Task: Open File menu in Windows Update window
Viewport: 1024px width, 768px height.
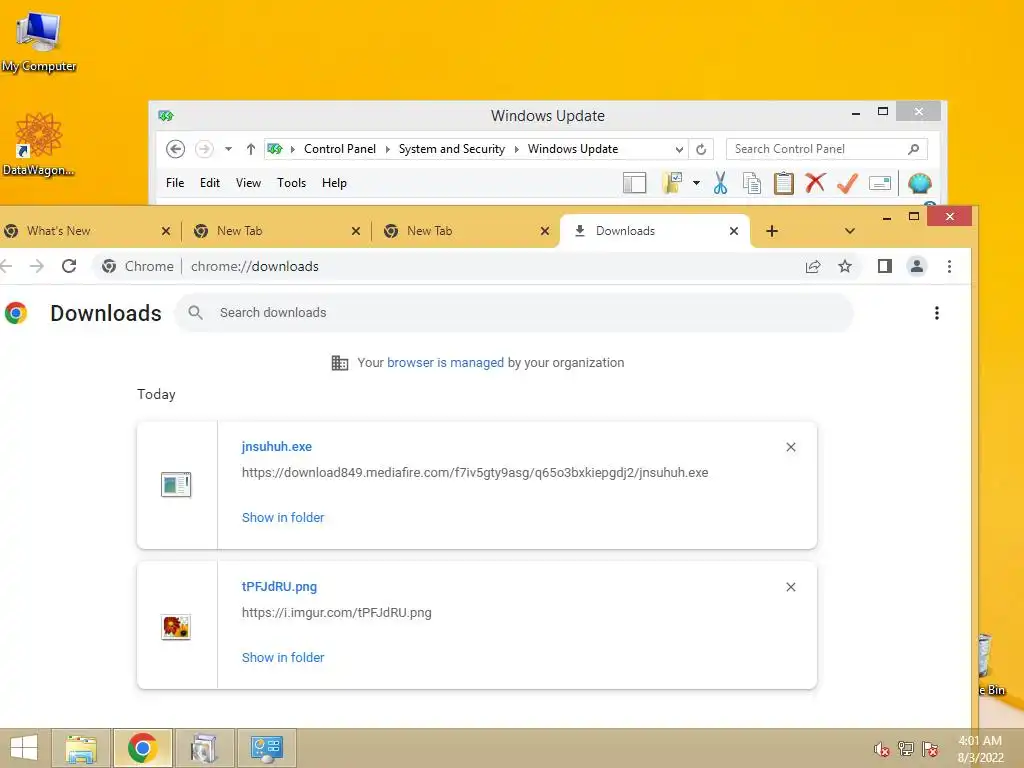Action: (175, 183)
